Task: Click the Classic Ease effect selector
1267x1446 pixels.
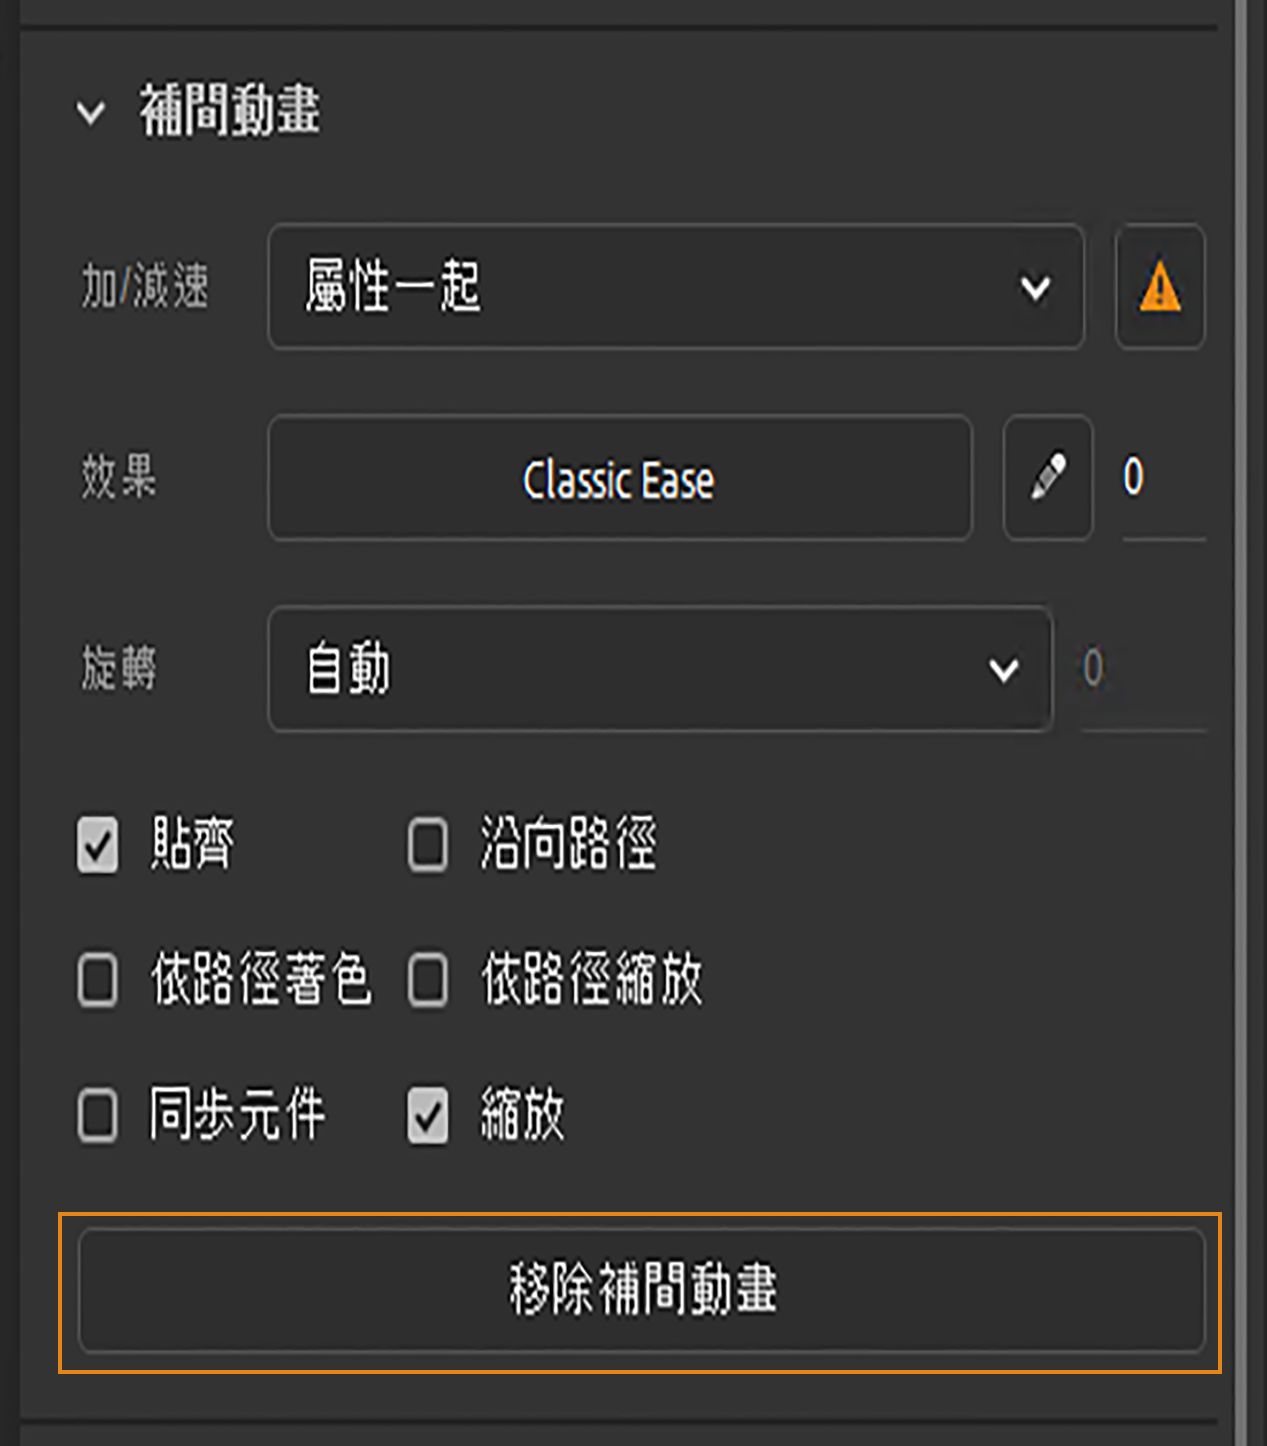Action: coord(619,479)
